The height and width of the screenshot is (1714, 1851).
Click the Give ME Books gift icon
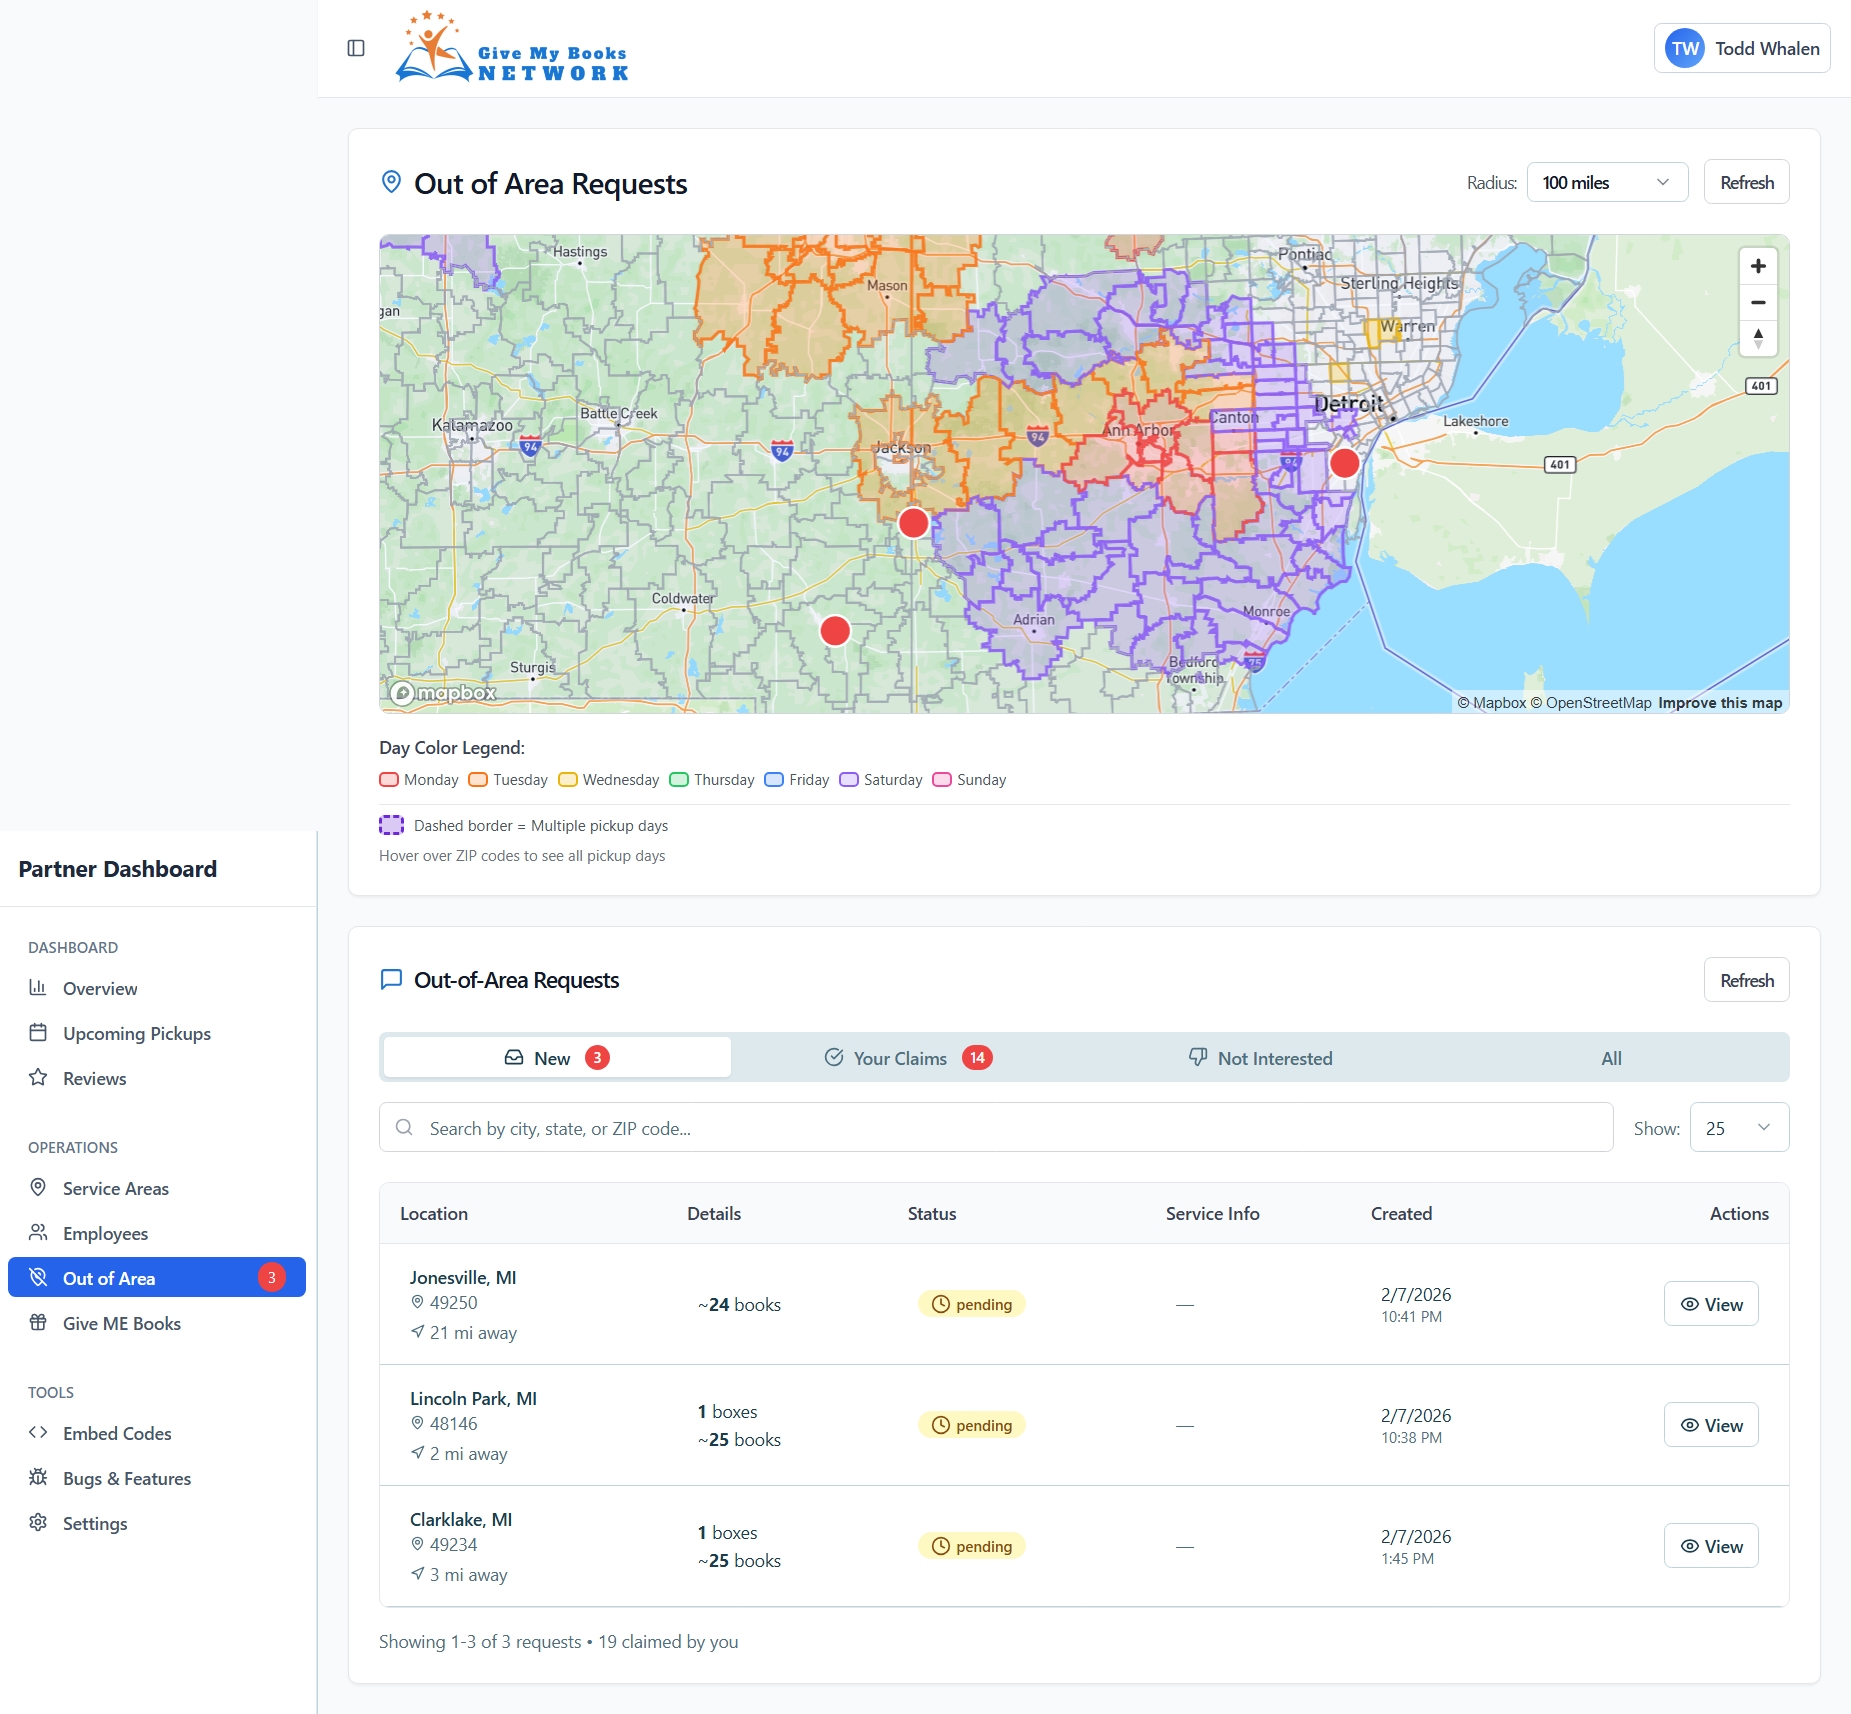pyautogui.click(x=38, y=1322)
